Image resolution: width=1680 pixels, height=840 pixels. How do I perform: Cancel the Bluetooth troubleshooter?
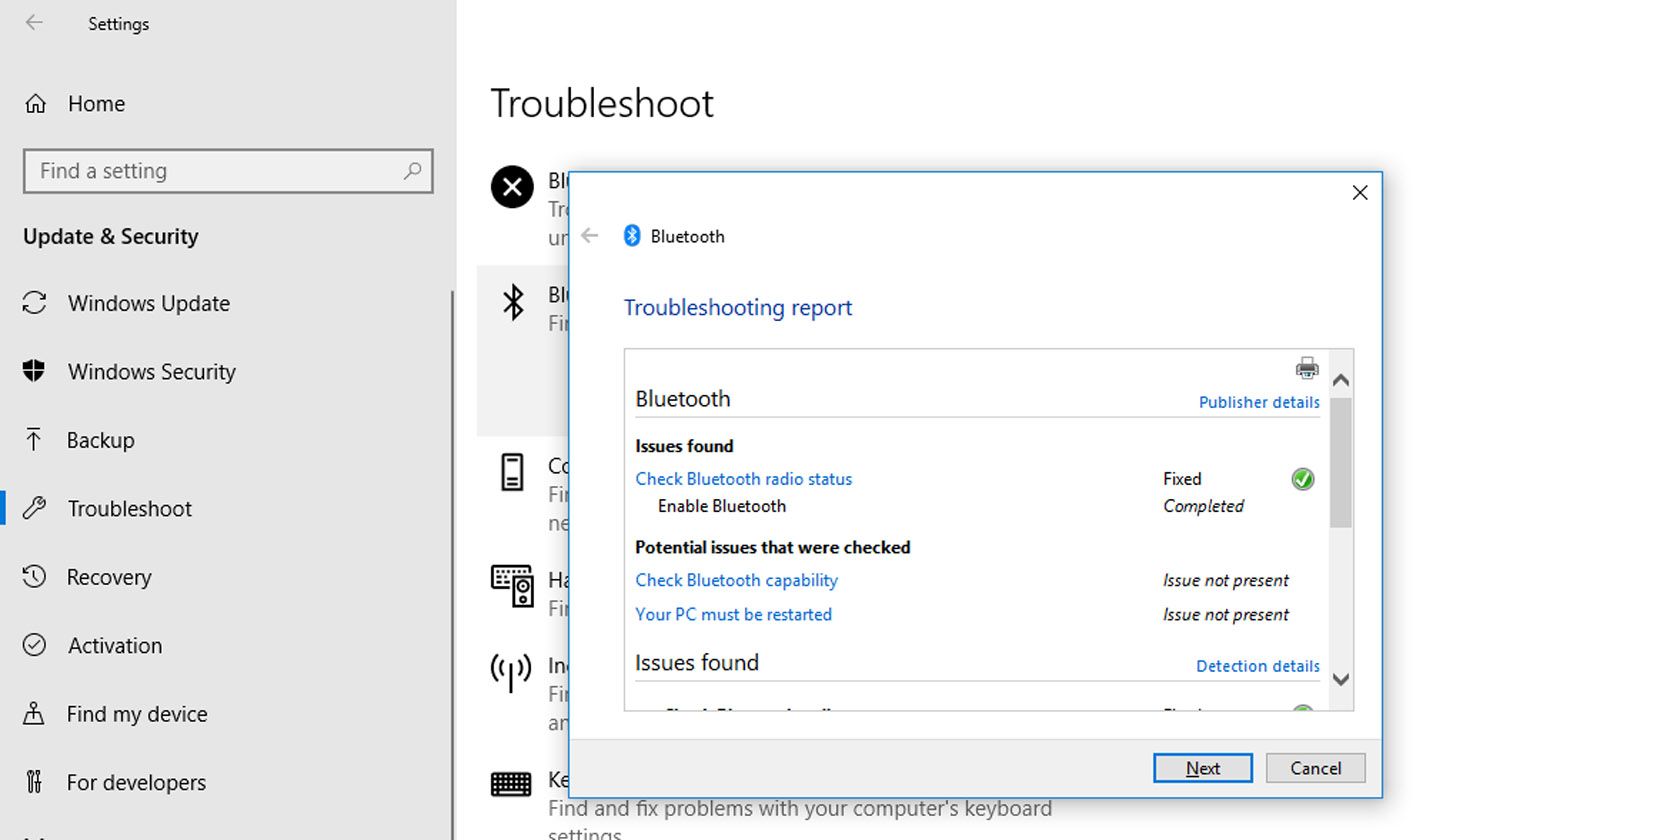pyautogui.click(x=1314, y=768)
